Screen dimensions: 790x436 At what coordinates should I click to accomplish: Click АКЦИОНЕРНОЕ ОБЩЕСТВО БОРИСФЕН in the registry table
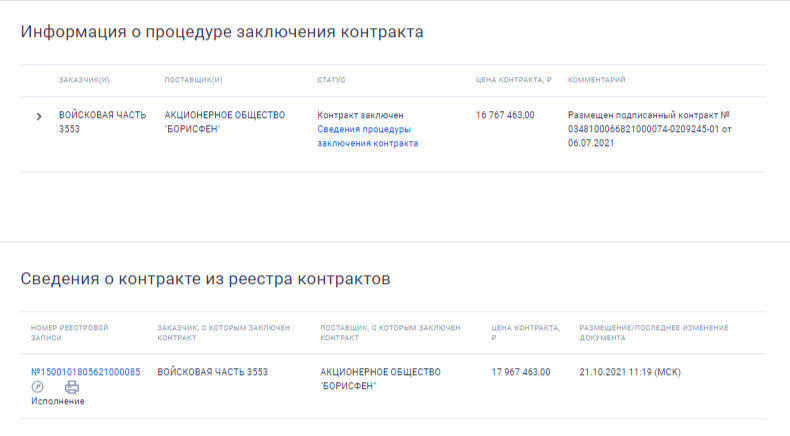point(380,378)
